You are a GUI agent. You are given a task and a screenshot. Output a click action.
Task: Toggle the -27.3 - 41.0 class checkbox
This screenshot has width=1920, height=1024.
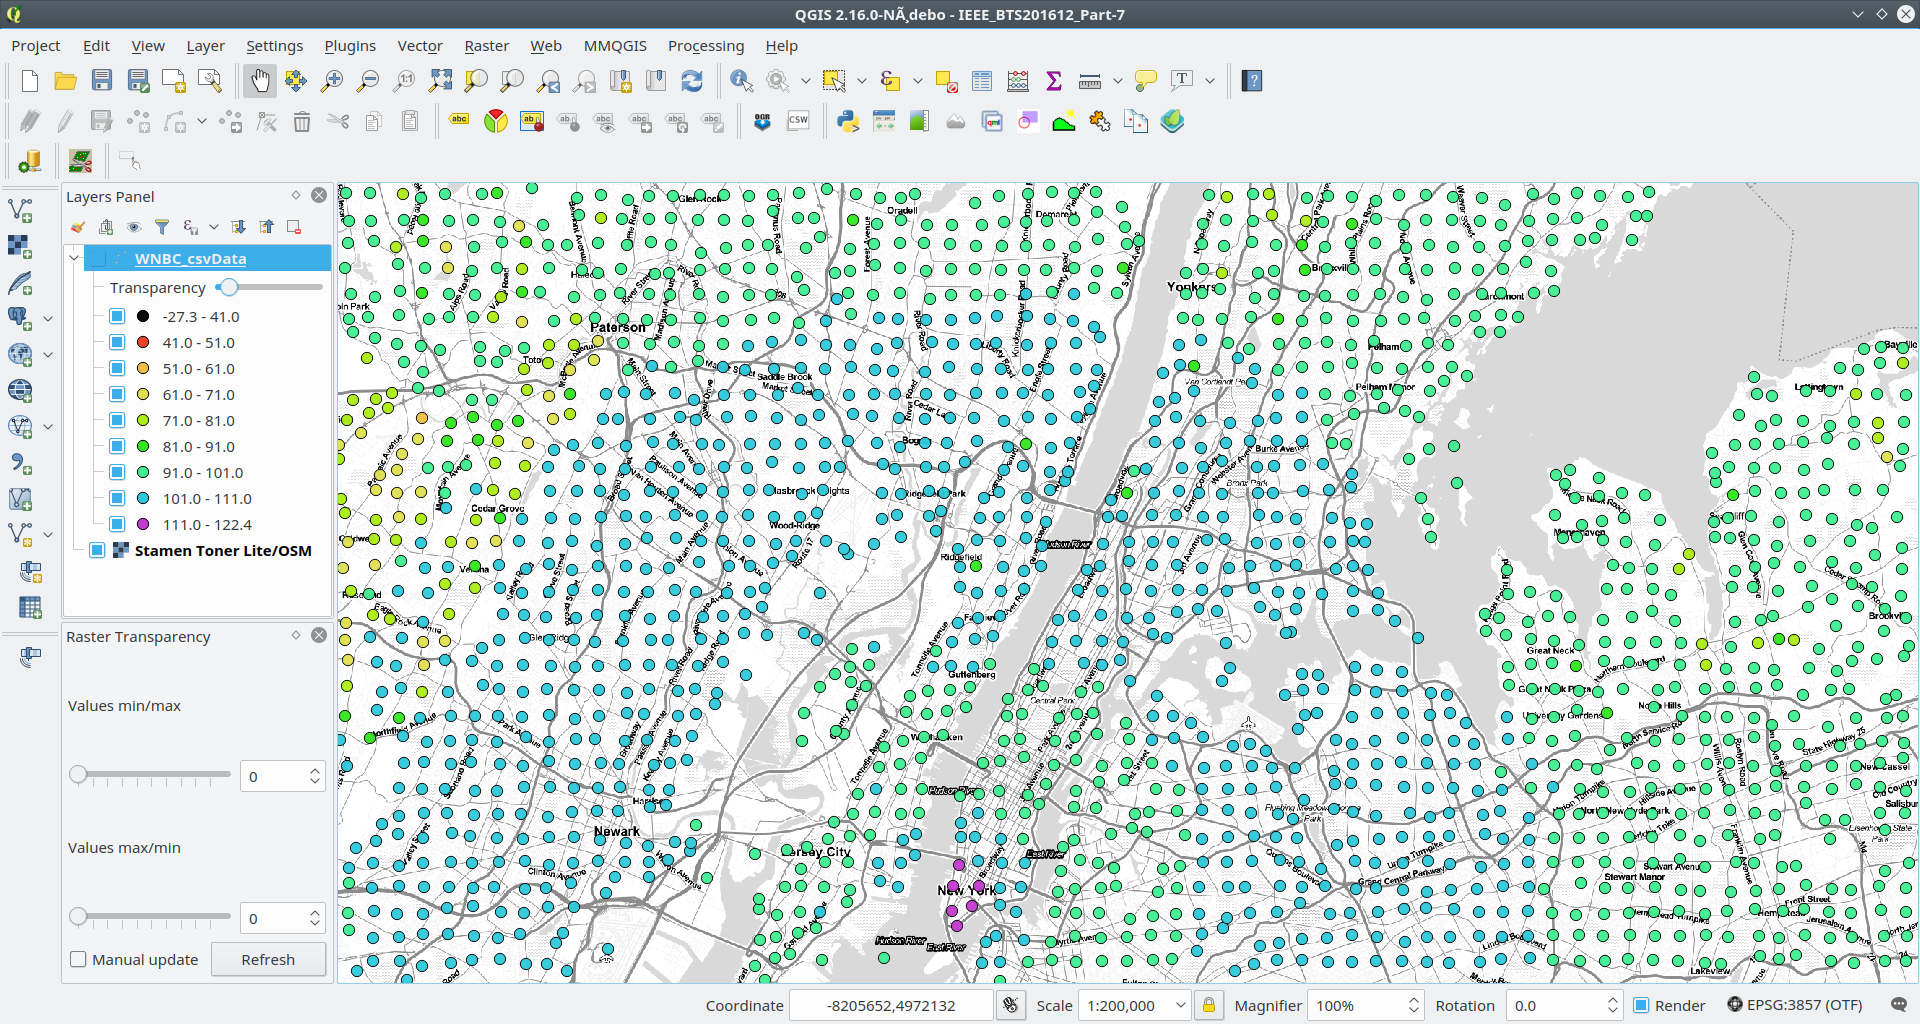(117, 316)
